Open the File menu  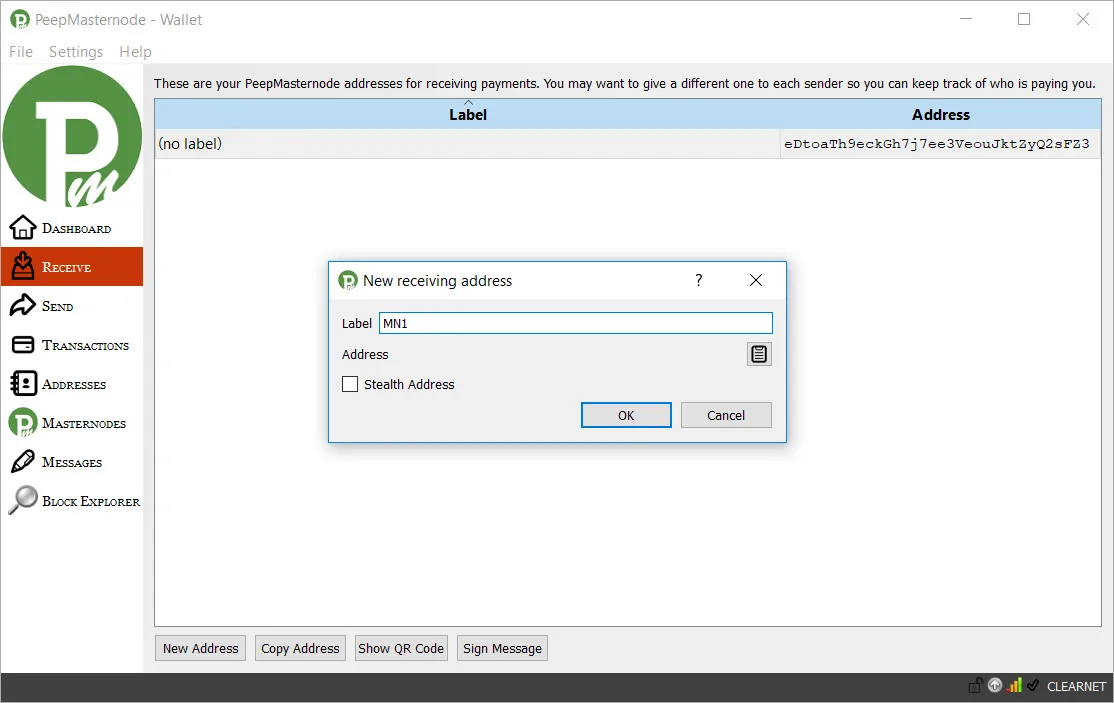[x=21, y=52]
